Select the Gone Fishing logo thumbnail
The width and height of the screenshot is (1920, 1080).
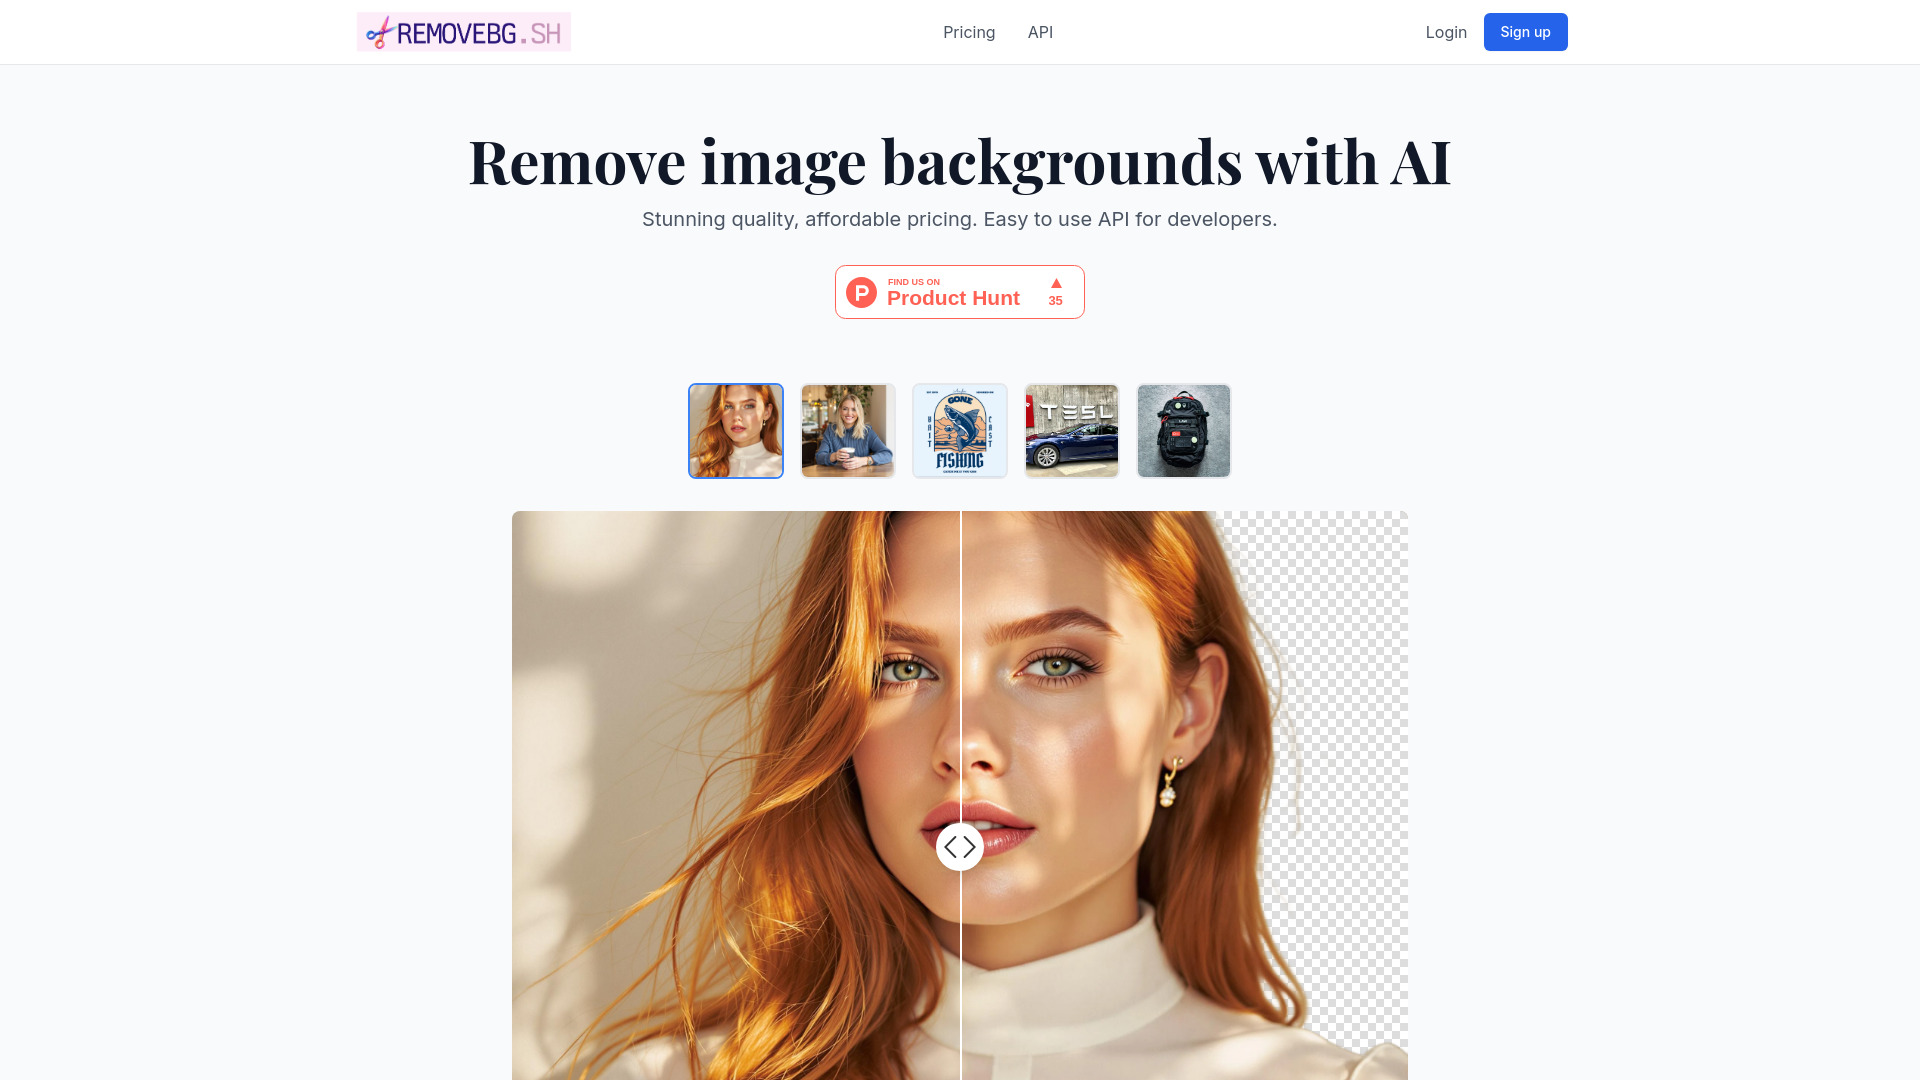[x=960, y=430]
